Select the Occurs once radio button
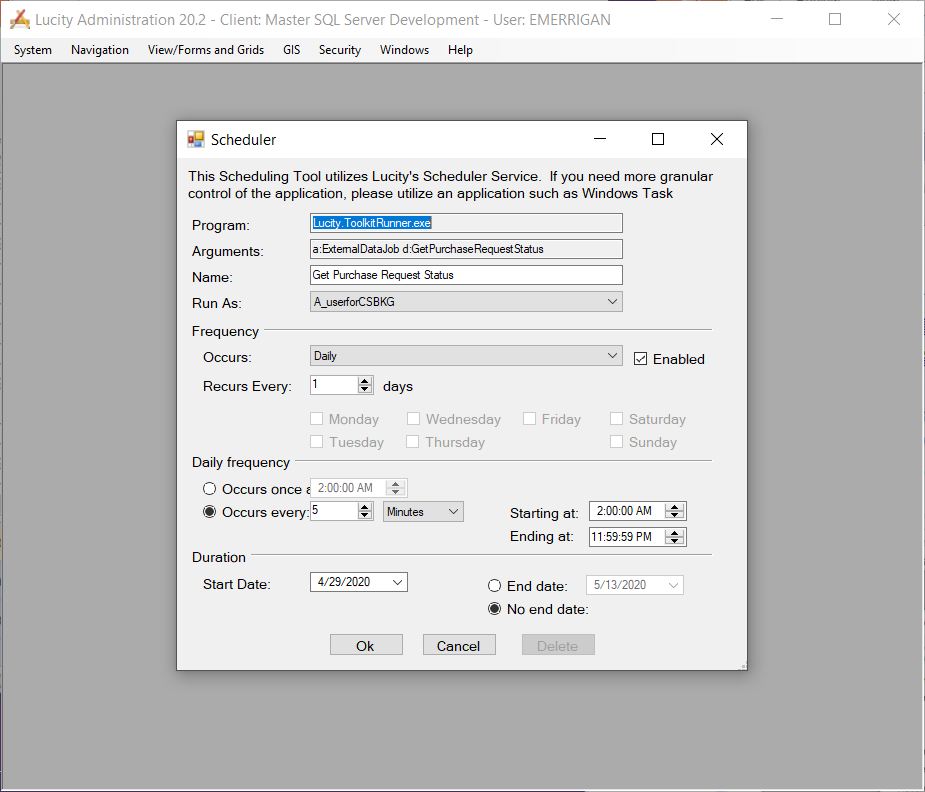The image size is (925, 792). pos(209,489)
